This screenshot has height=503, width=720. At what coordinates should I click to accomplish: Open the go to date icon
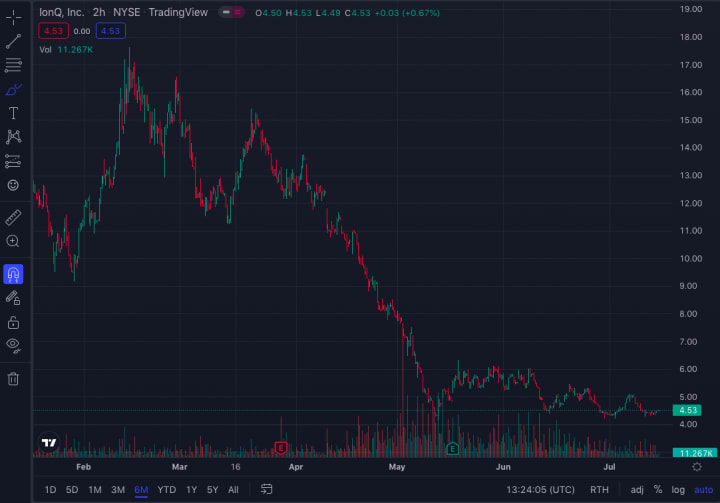coord(266,490)
